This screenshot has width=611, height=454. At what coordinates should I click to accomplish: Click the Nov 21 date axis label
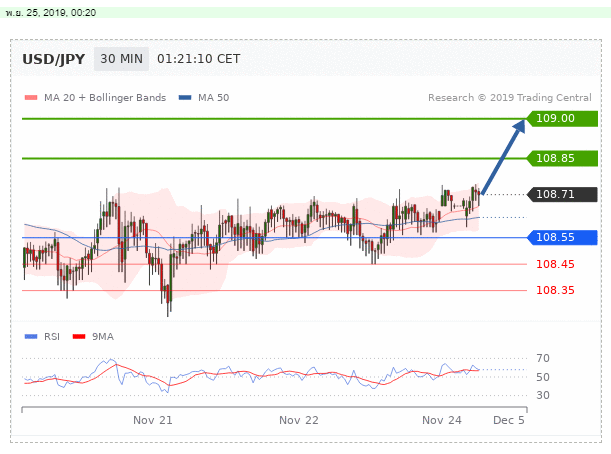coord(153,420)
